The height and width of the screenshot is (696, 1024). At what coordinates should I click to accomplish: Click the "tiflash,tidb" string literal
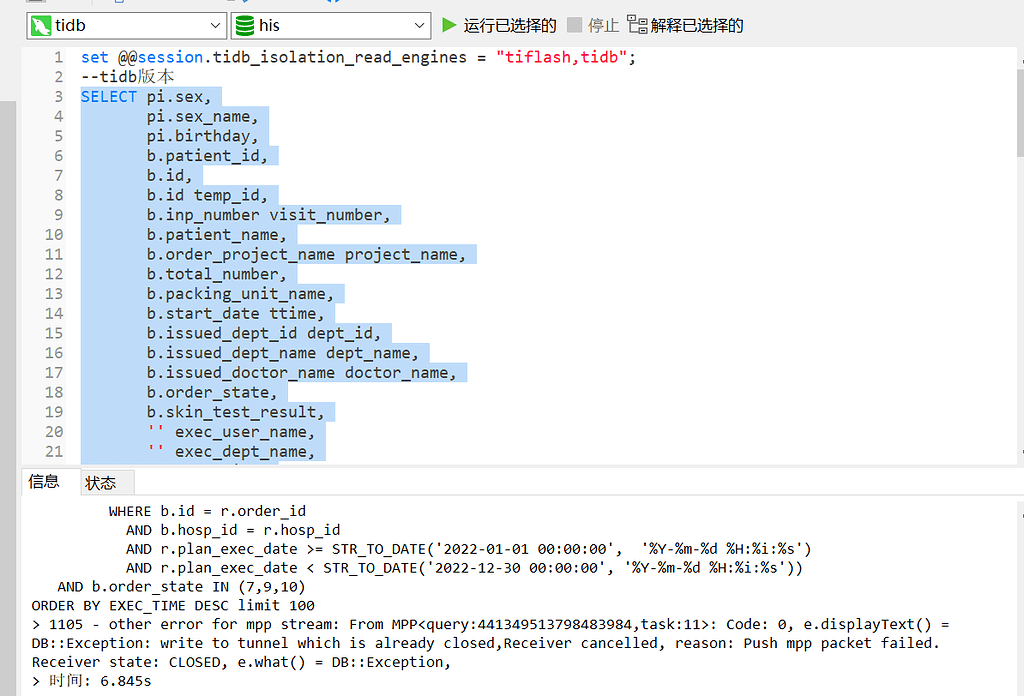(x=562, y=57)
